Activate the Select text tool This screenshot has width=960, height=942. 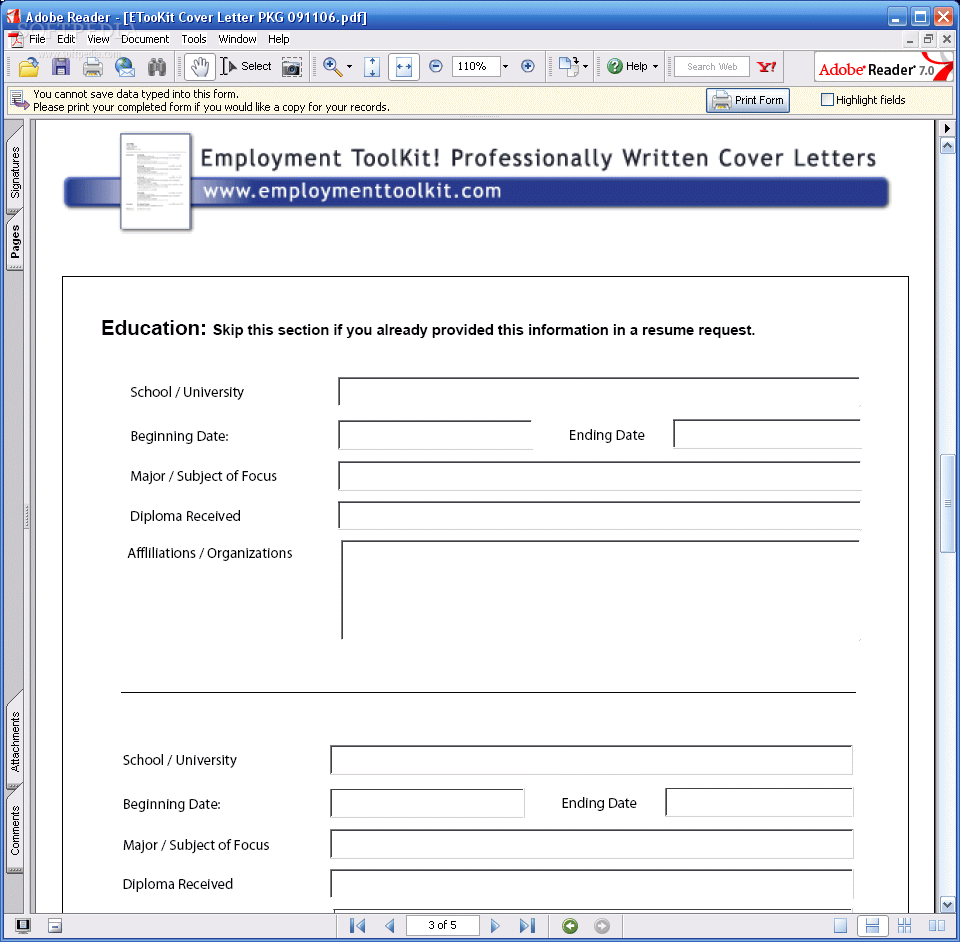pos(246,66)
